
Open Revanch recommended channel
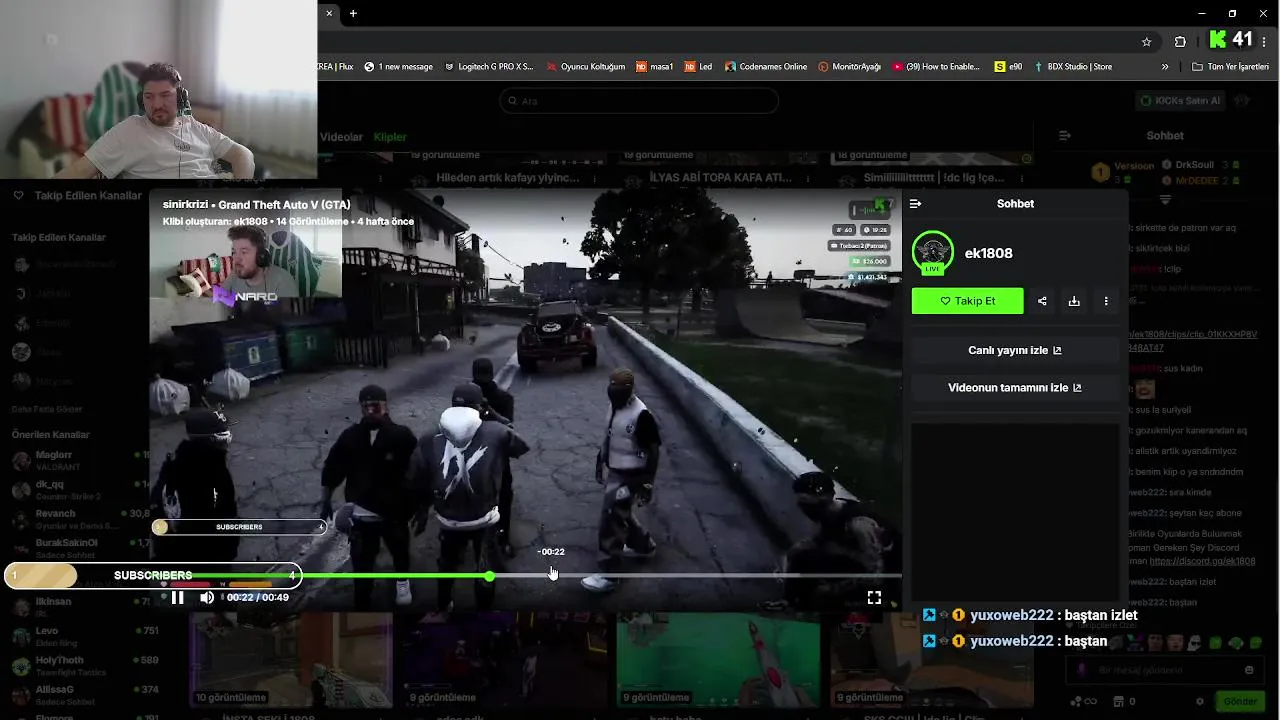coord(75,518)
